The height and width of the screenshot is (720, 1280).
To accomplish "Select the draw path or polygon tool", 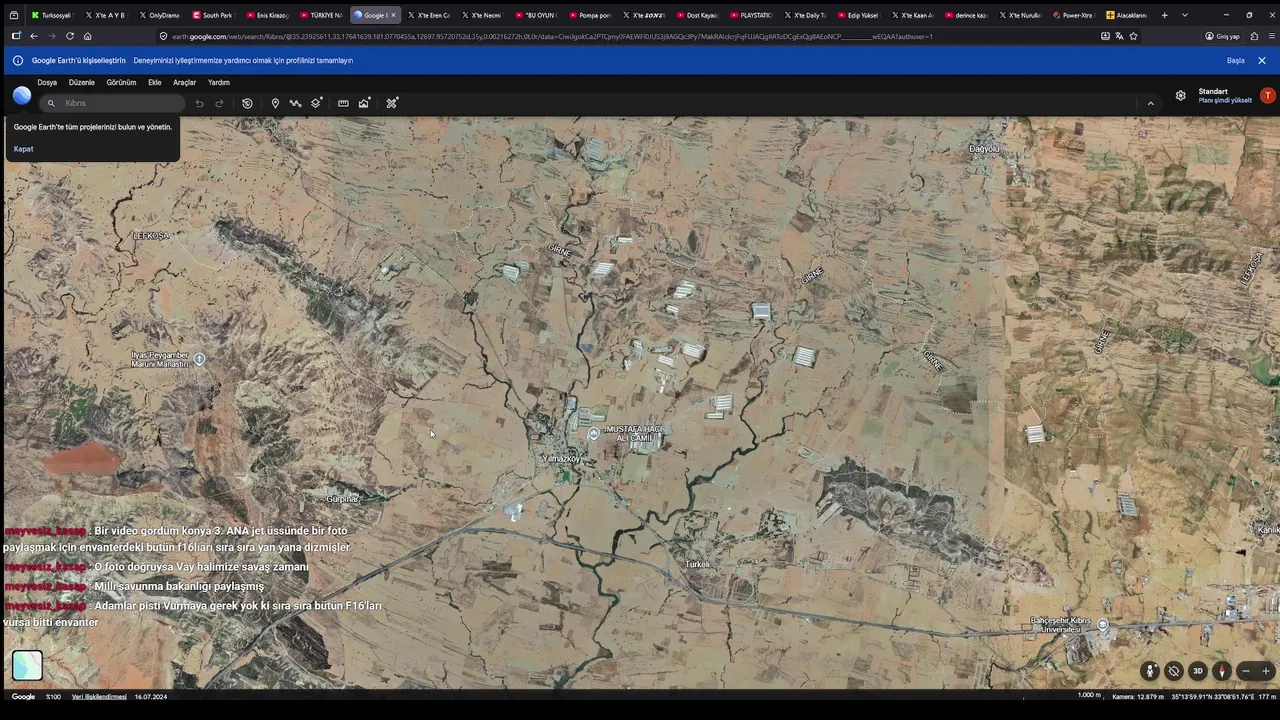I will [x=295, y=103].
